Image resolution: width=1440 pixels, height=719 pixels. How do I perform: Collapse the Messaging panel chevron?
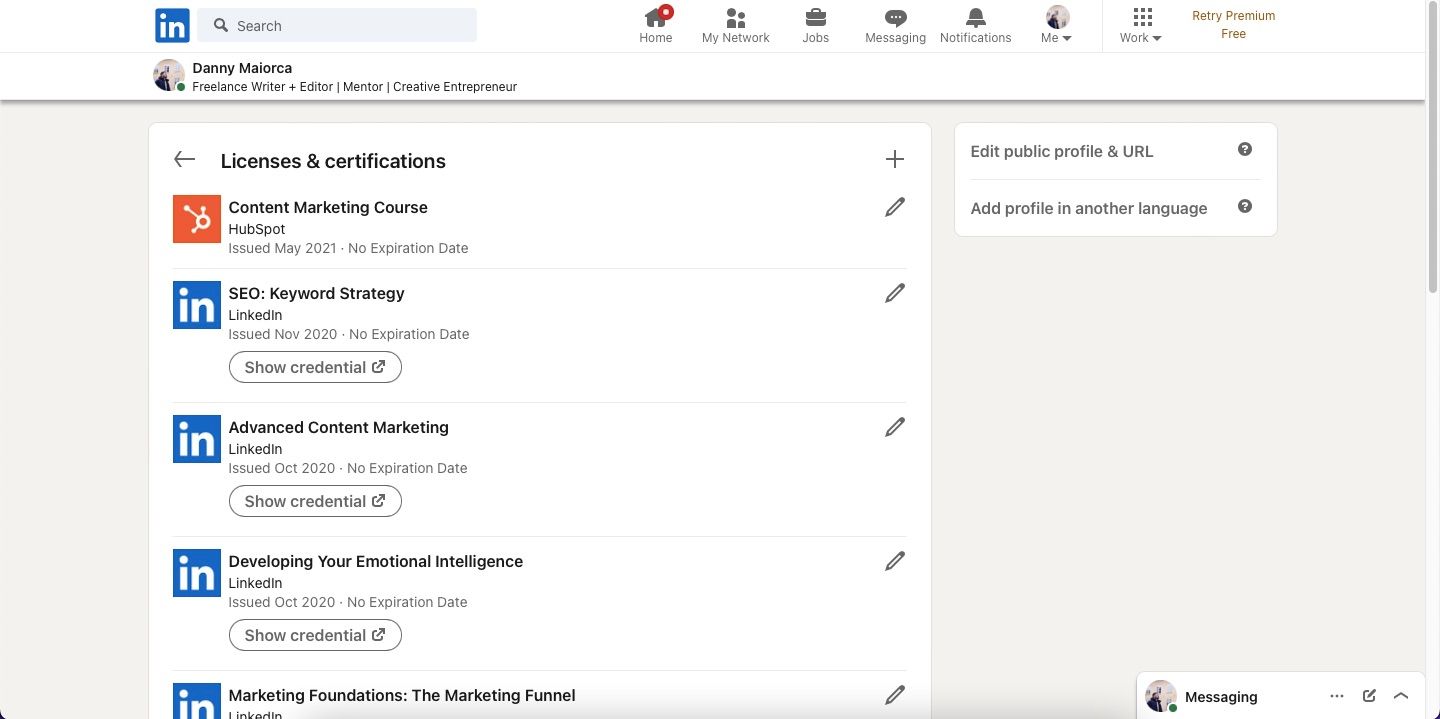1401,694
